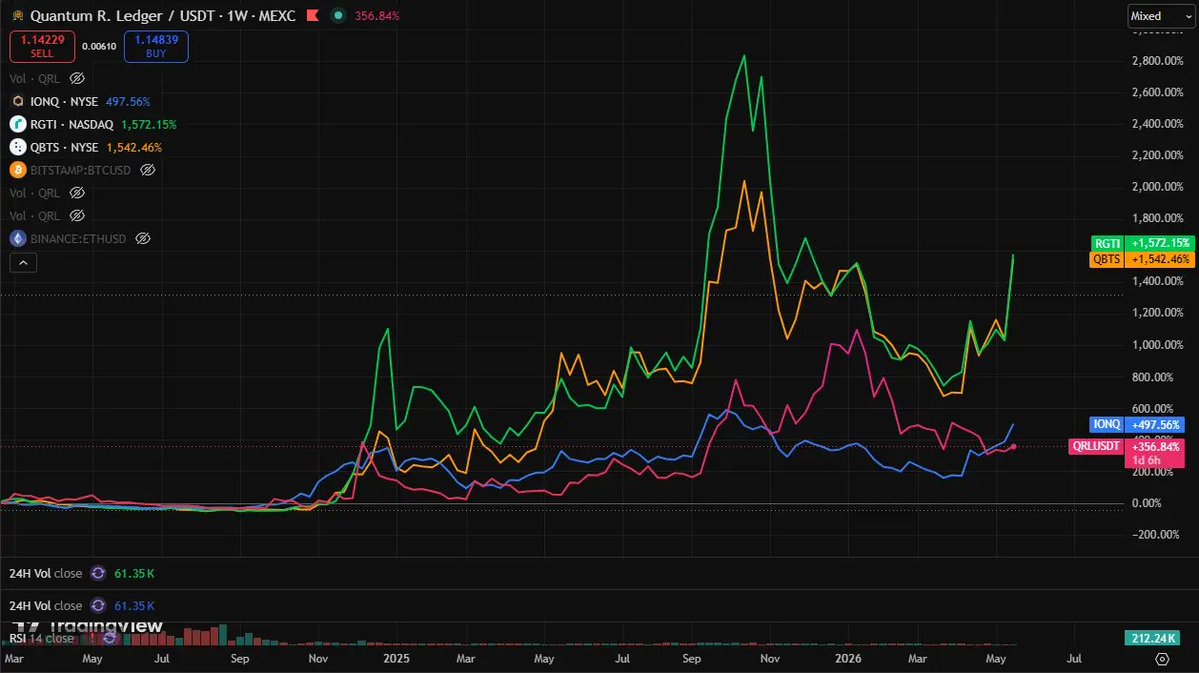Click the 1.14229 SELL button
Screen dimensions: 1199x673
click(x=42, y=46)
